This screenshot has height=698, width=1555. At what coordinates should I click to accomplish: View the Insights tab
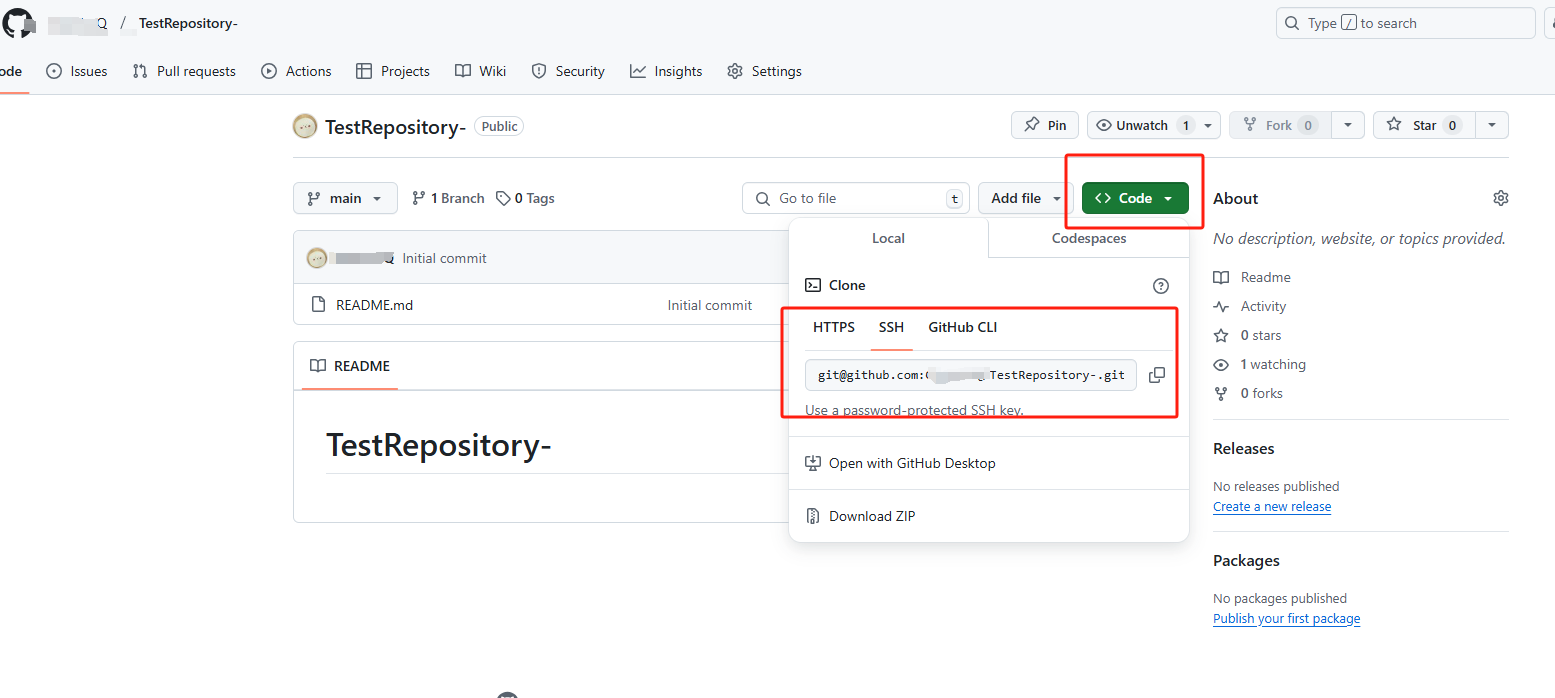(666, 71)
